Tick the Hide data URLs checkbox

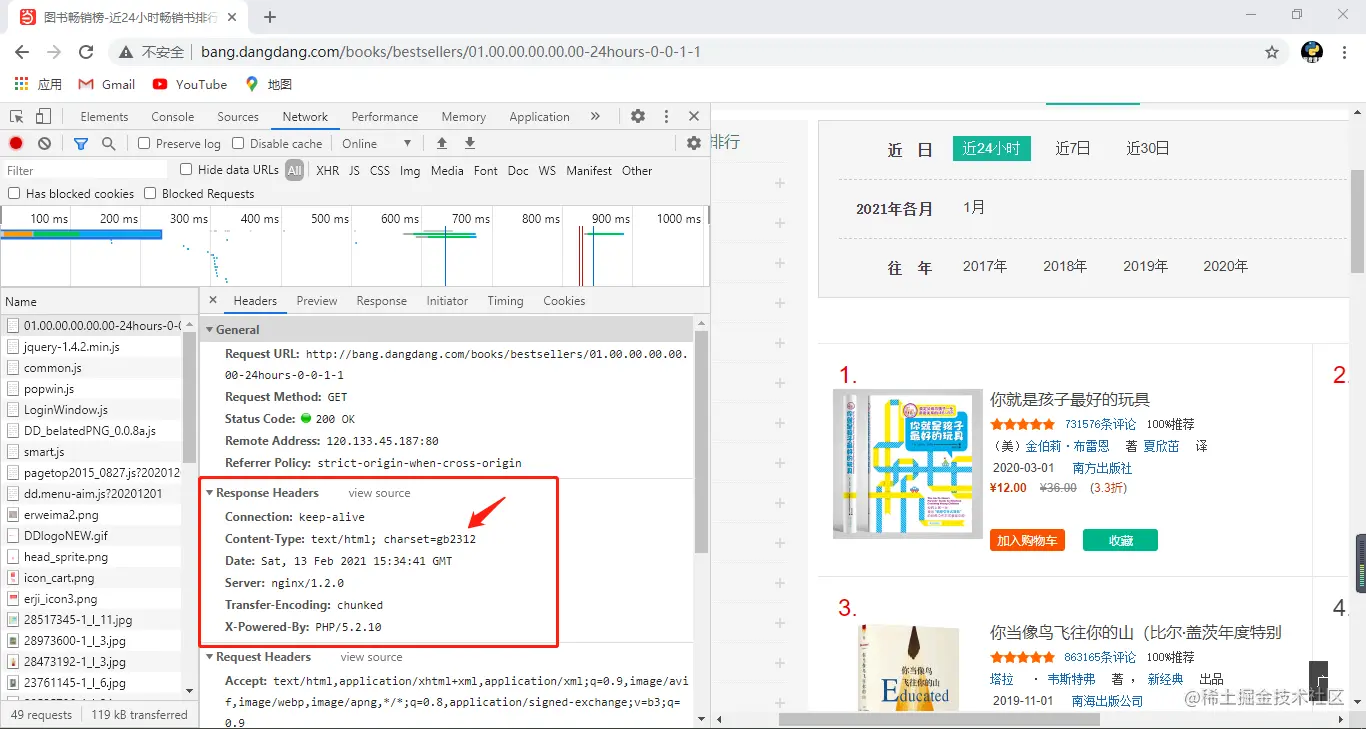186,170
